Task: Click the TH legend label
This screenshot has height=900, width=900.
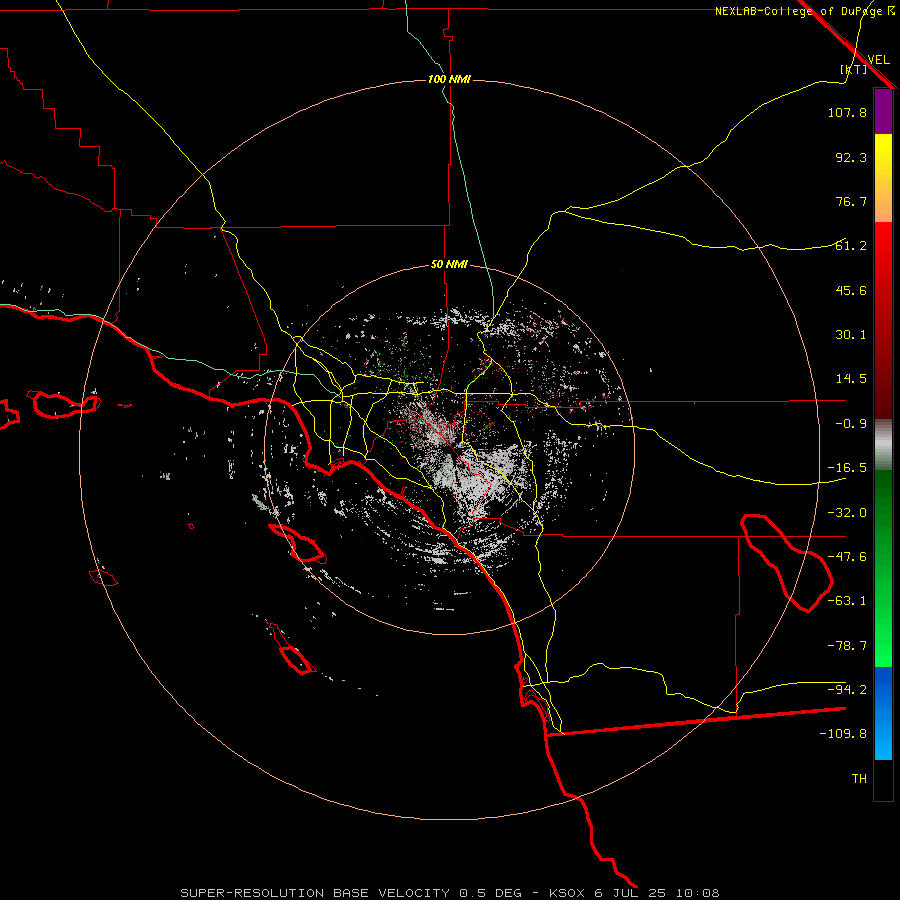Action: pyautogui.click(x=859, y=779)
